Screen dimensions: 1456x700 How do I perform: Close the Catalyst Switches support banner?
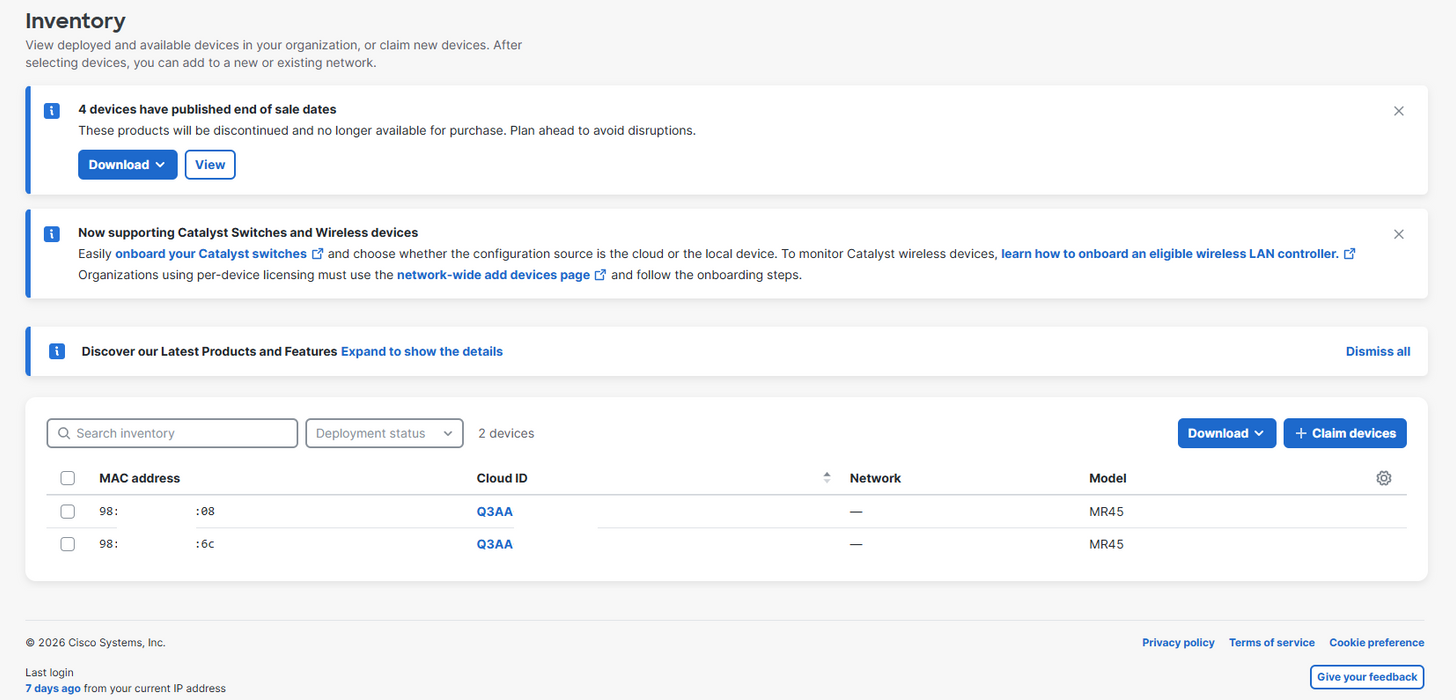click(1399, 234)
